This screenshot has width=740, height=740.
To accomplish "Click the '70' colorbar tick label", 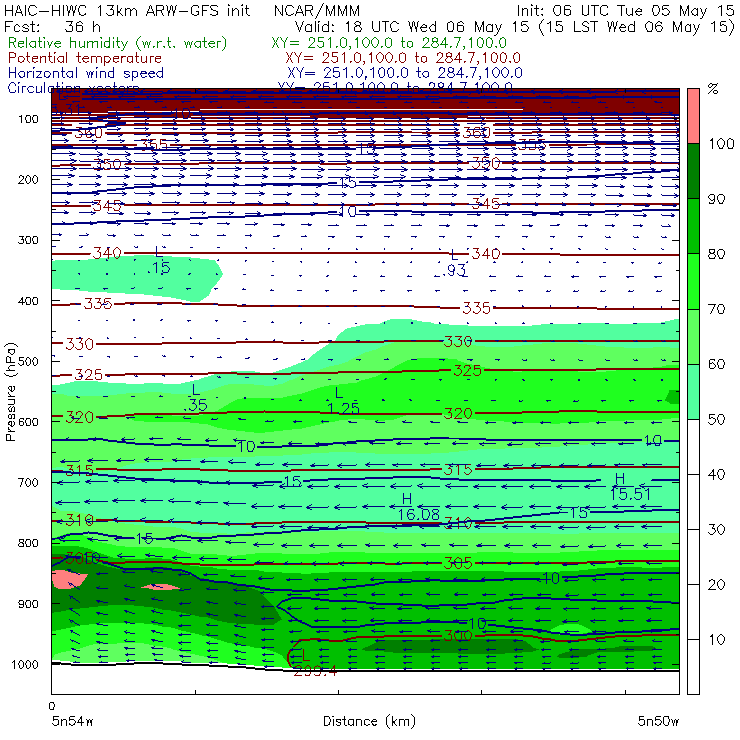I will coord(716,309).
